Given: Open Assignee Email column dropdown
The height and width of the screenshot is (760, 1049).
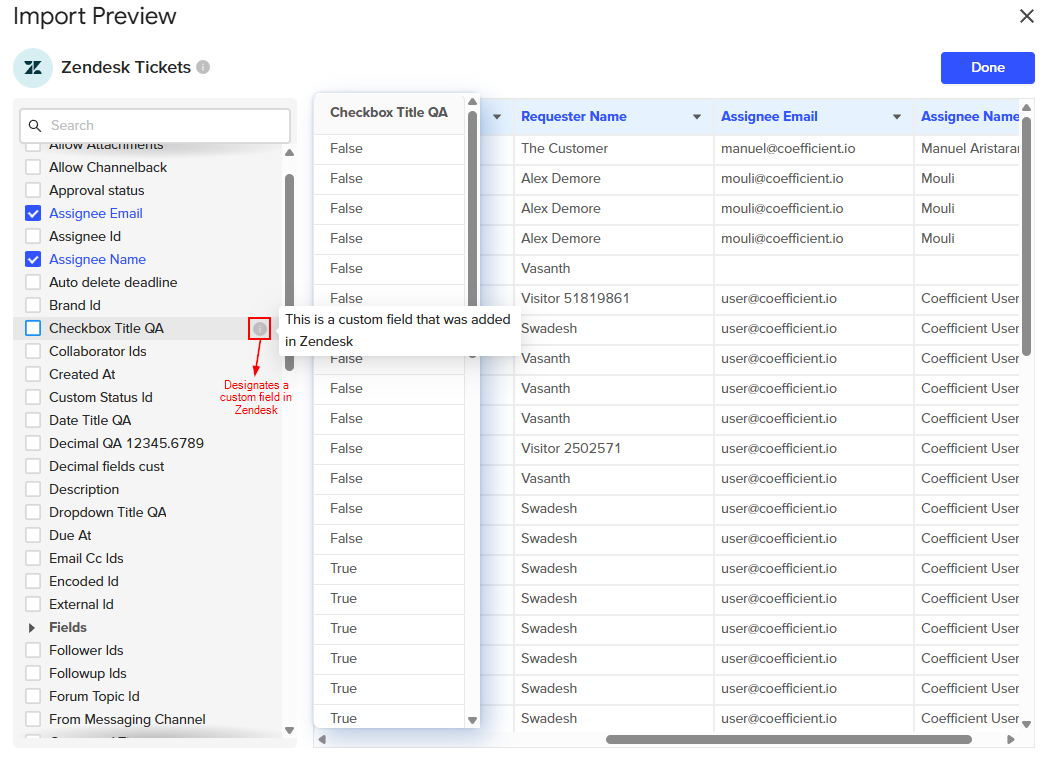Looking at the screenshot, I should point(897,117).
